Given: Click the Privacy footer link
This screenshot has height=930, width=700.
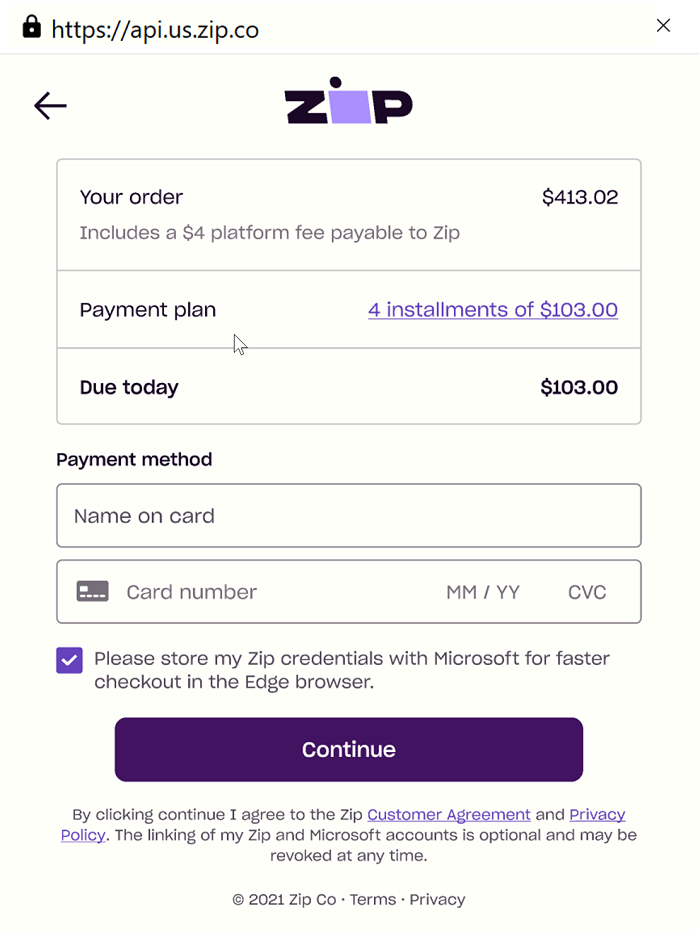Looking at the screenshot, I should [x=437, y=899].
